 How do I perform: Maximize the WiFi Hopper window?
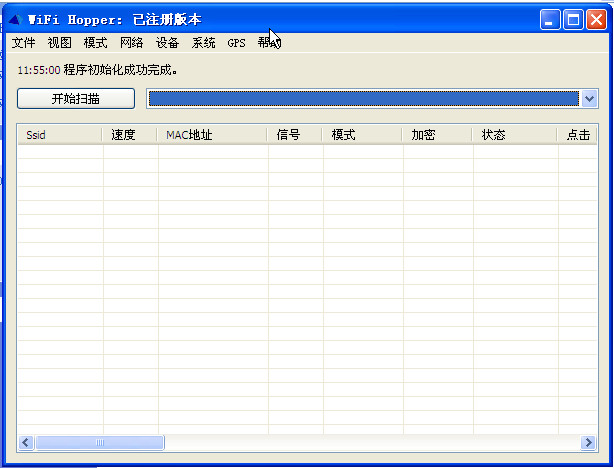(x=573, y=20)
